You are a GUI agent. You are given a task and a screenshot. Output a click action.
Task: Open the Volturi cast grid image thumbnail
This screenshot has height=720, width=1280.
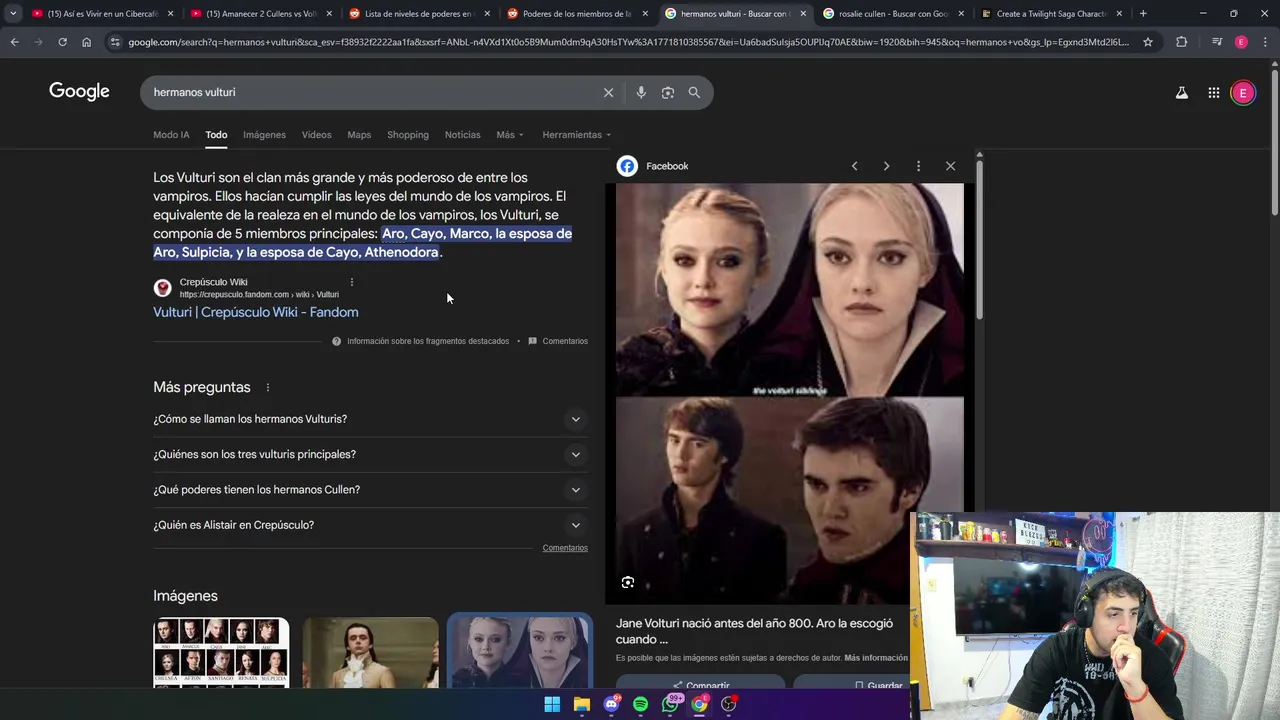pos(221,652)
